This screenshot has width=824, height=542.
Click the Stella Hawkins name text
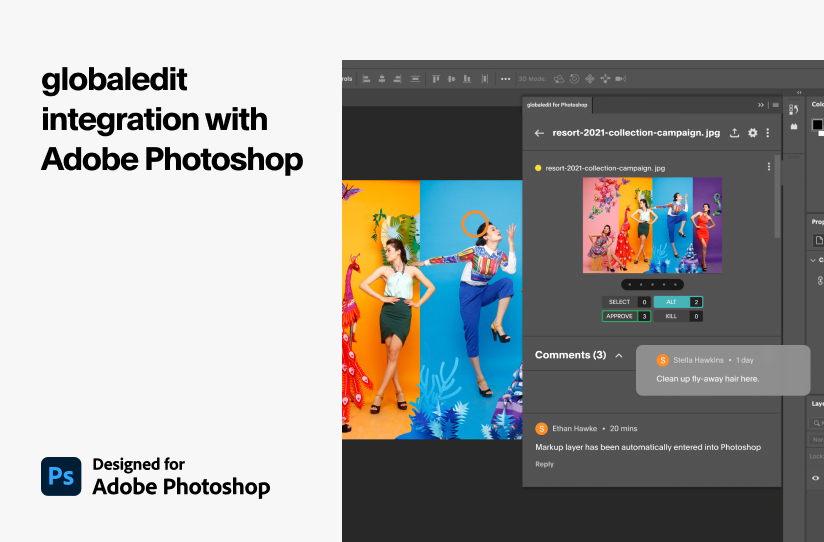(x=698, y=360)
